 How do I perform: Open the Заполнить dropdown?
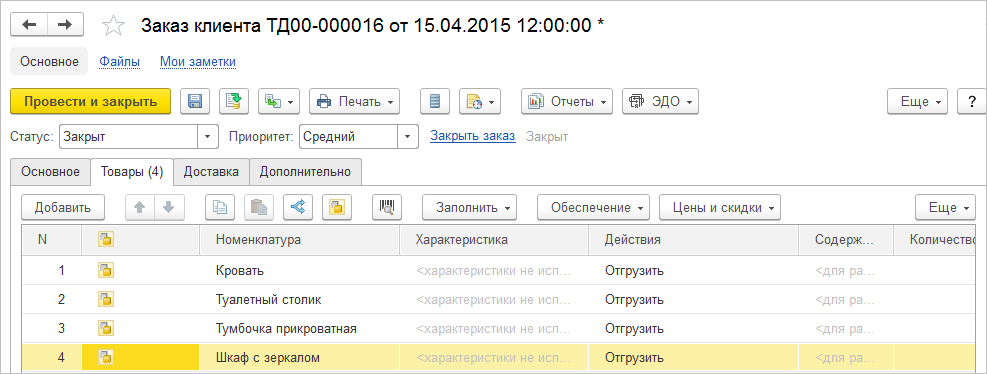(469, 207)
